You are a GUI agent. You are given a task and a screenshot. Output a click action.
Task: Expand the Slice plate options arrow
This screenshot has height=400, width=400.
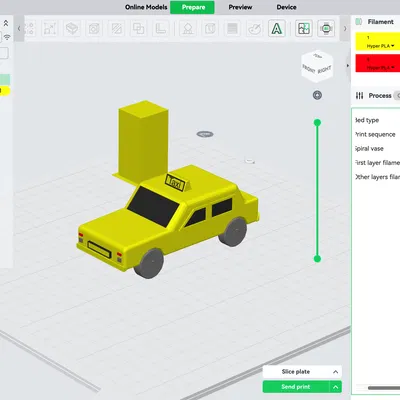[x=335, y=372]
